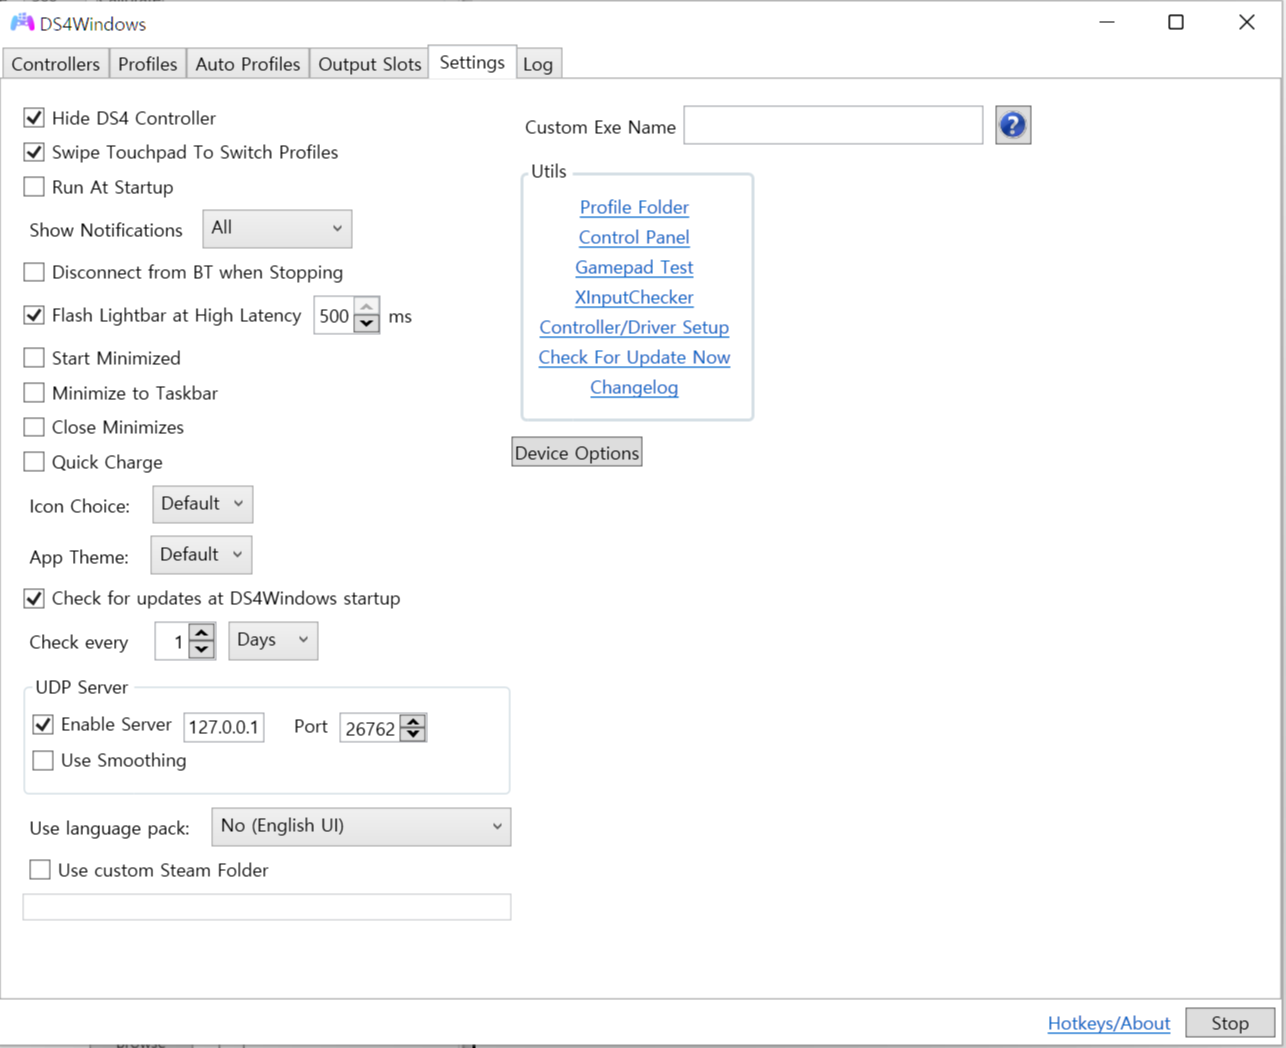Open the Changelog link
1286x1048 pixels.
(x=634, y=387)
